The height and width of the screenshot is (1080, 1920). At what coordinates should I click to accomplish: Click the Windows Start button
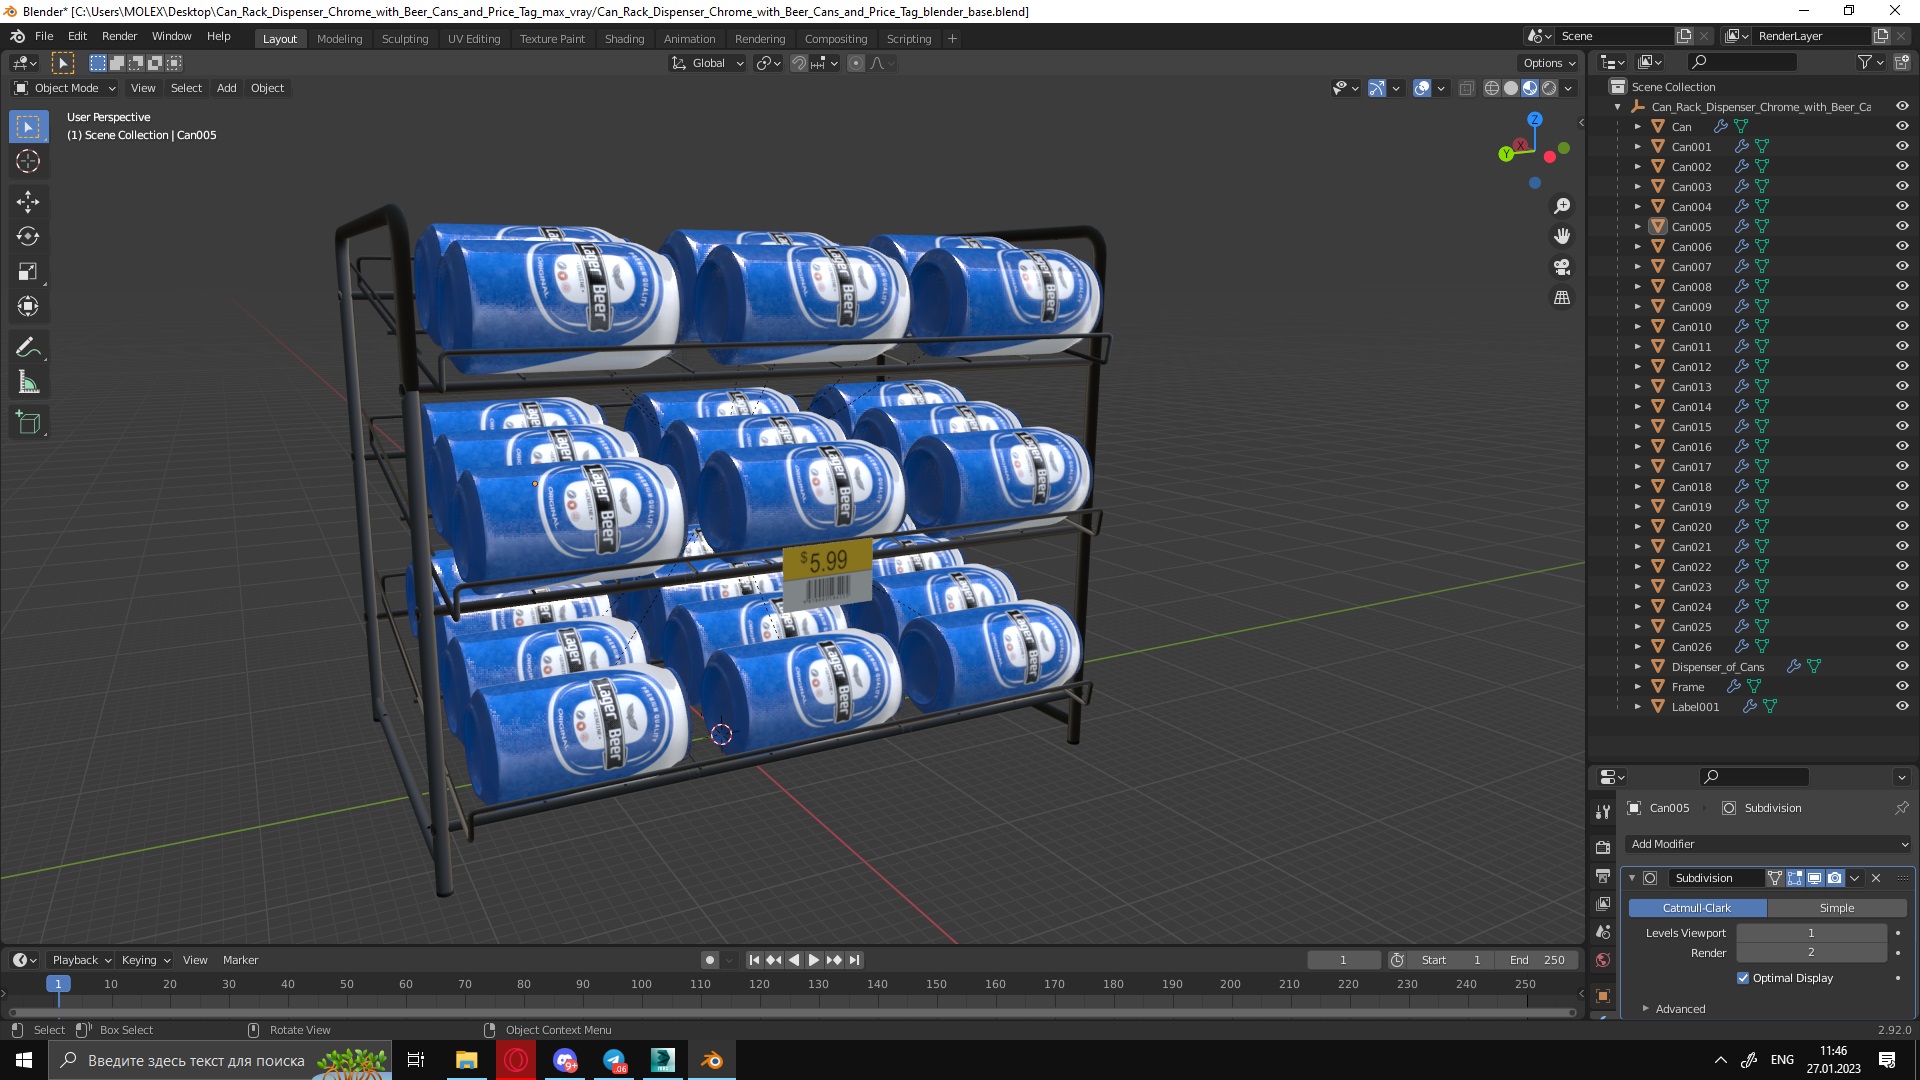pos(24,1060)
